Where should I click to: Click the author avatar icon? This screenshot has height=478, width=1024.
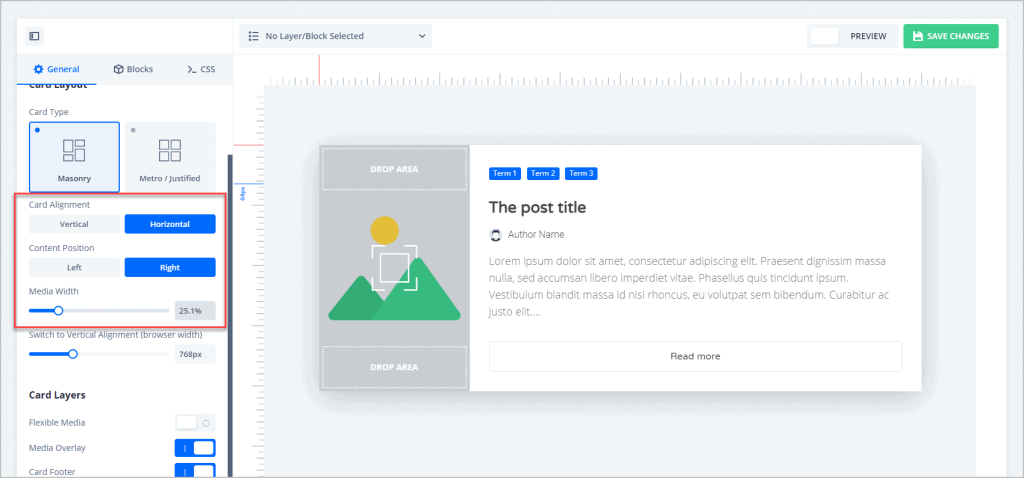pyautogui.click(x=495, y=234)
